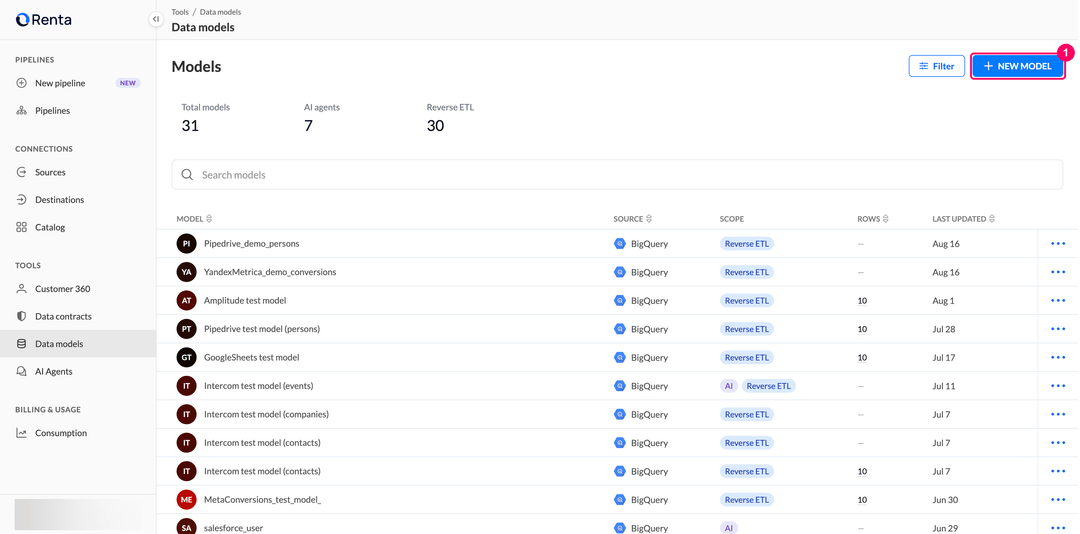Sort by ROWS column header

pyautogui.click(x=873, y=218)
